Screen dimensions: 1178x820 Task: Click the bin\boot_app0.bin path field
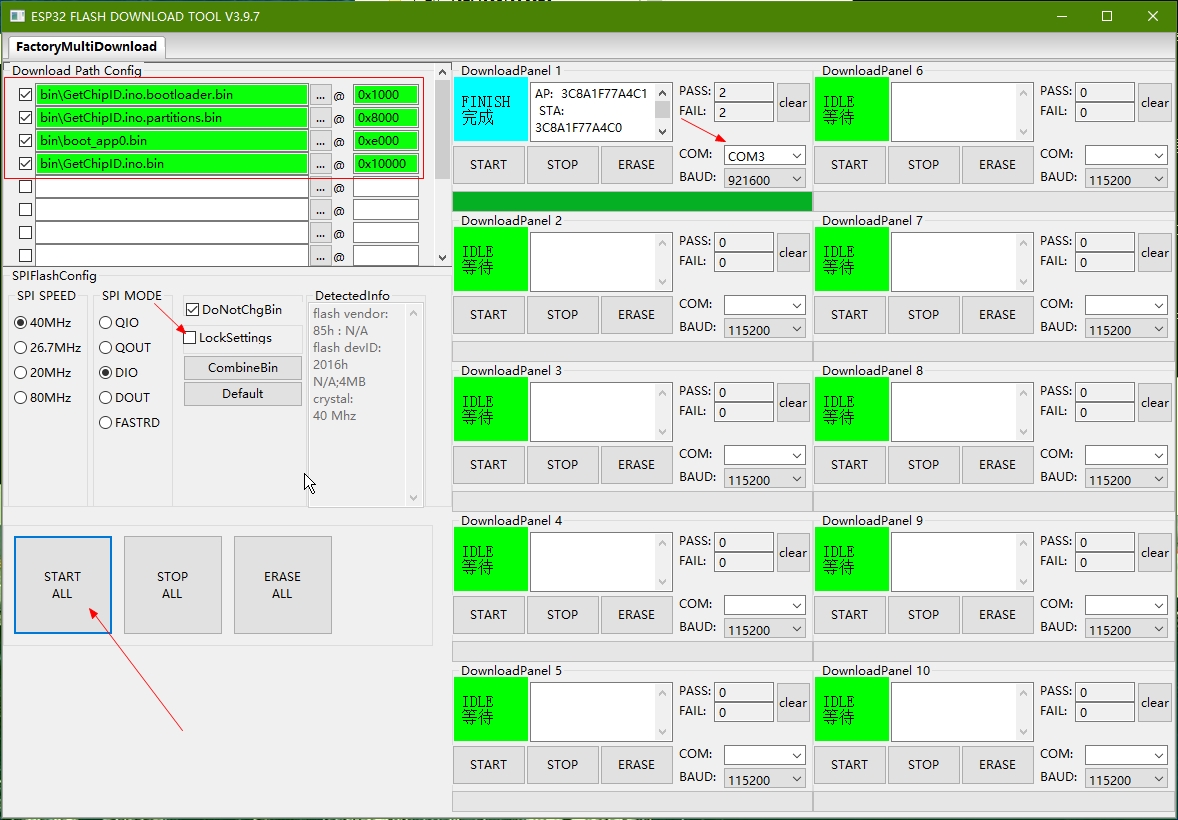(x=172, y=141)
